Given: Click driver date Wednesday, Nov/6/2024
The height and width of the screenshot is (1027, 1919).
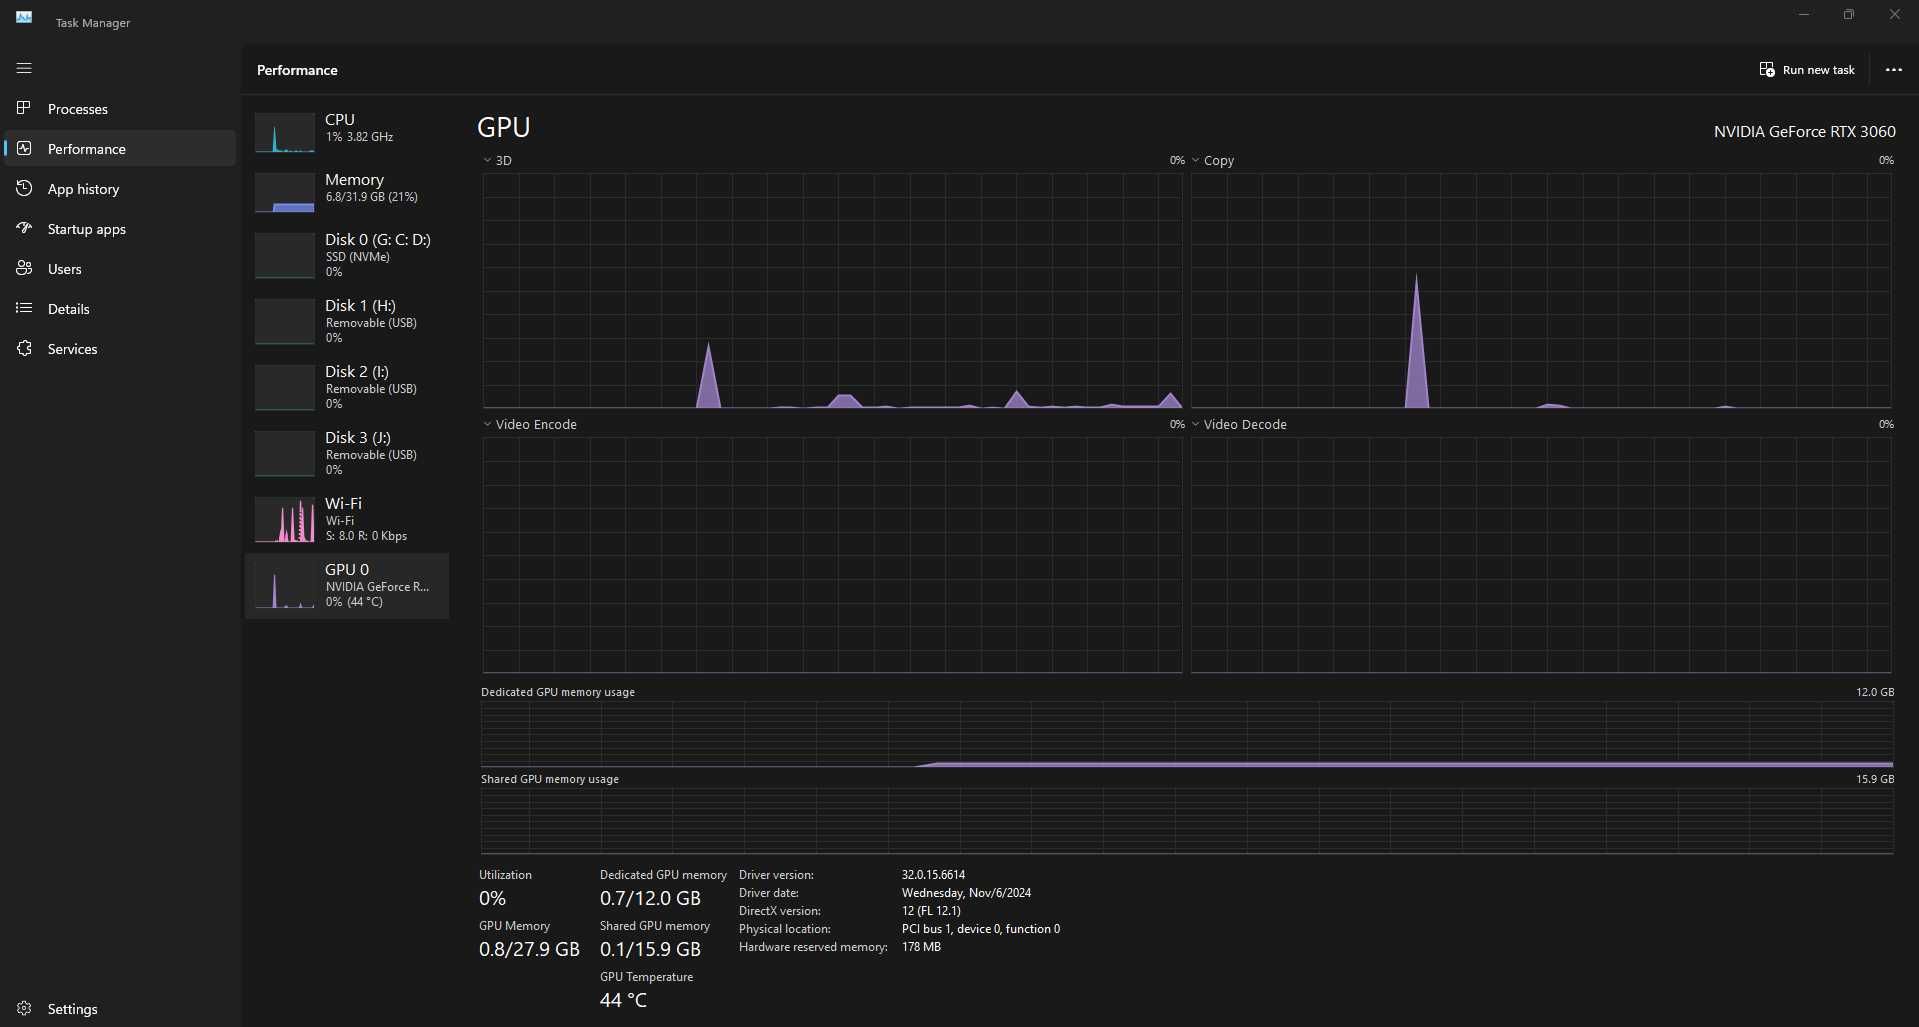Looking at the screenshot, I should tap(966, 893).
